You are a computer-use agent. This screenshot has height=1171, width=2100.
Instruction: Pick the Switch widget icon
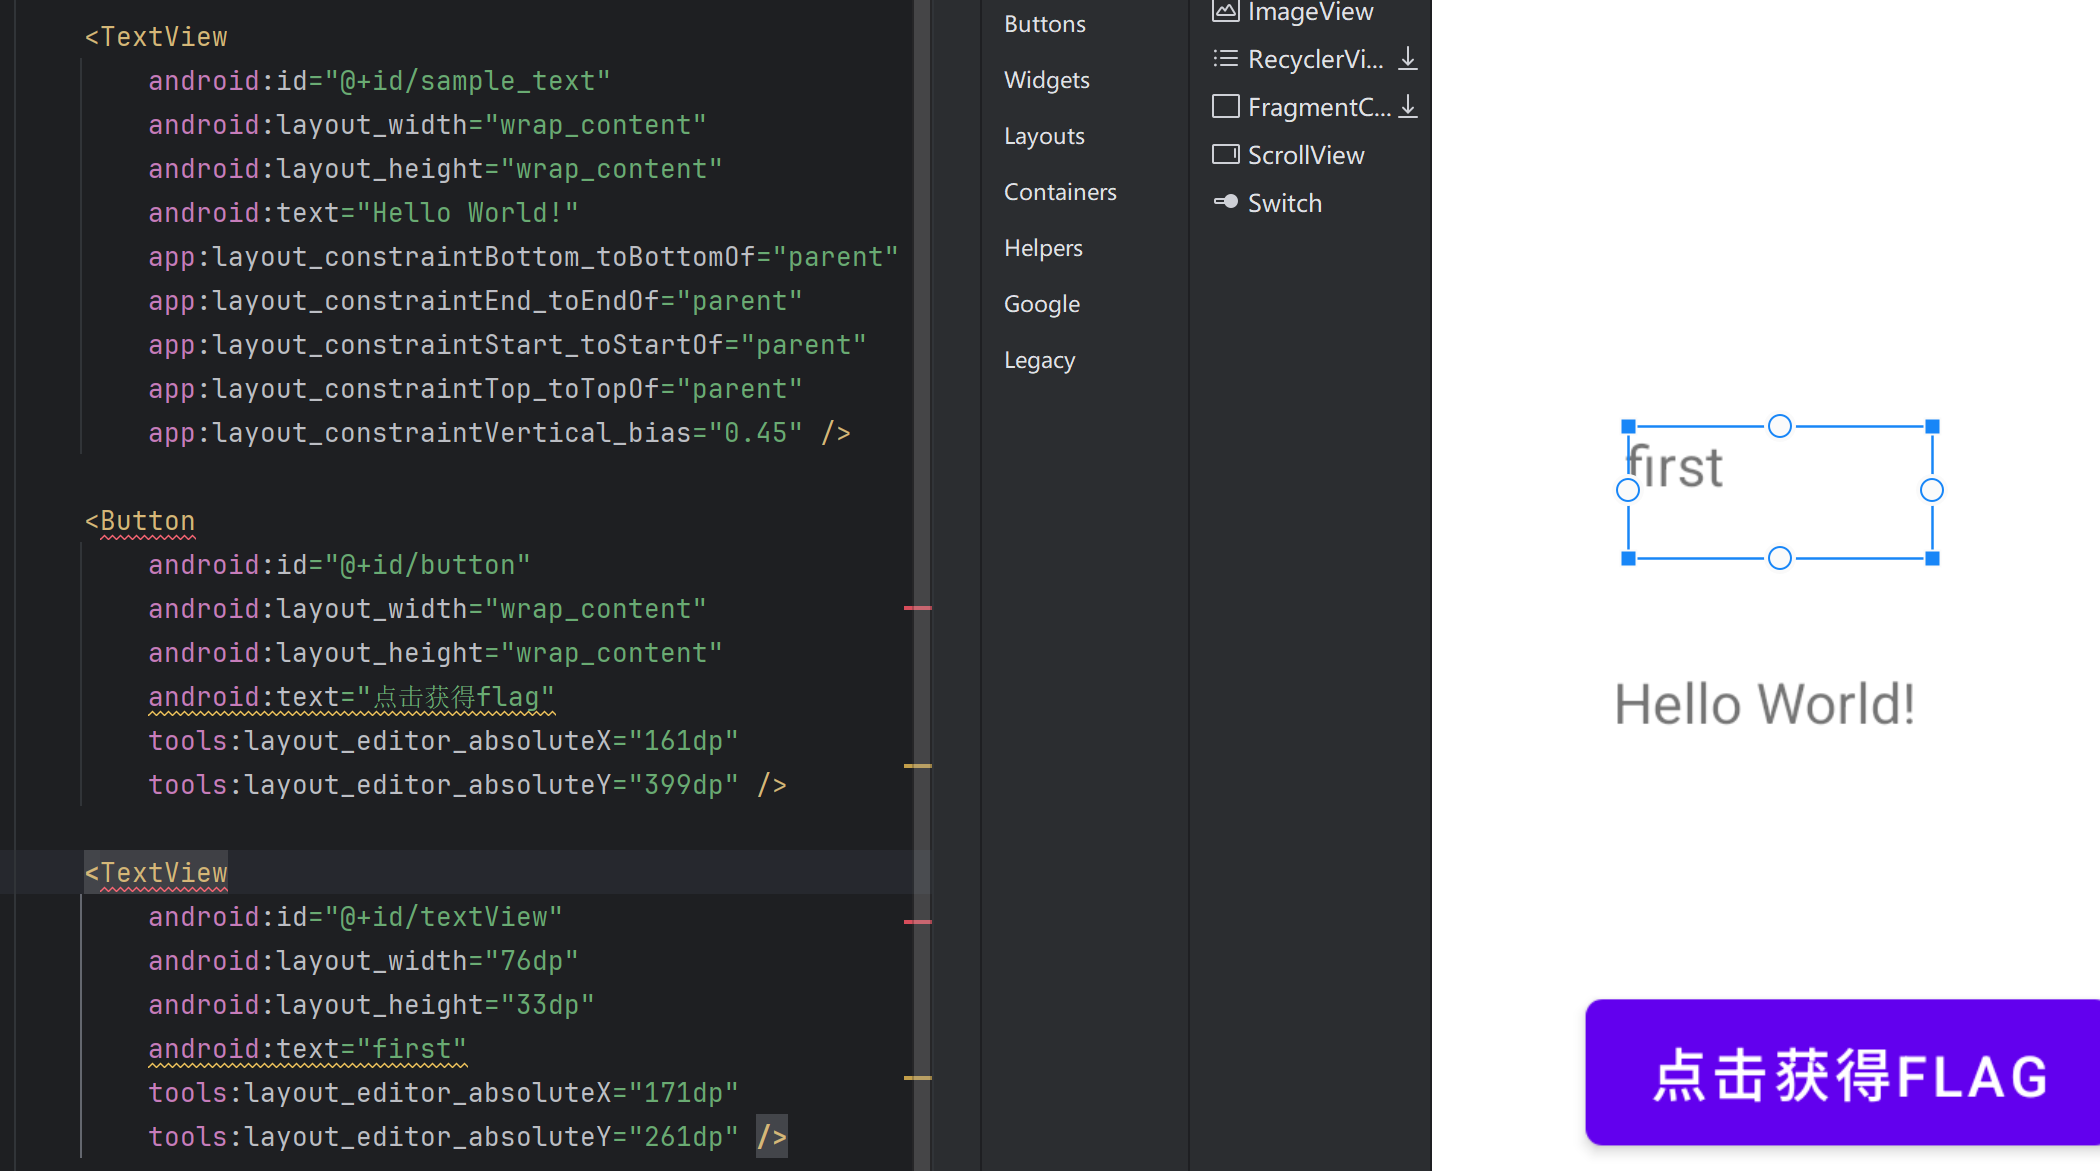point(1225,202)
